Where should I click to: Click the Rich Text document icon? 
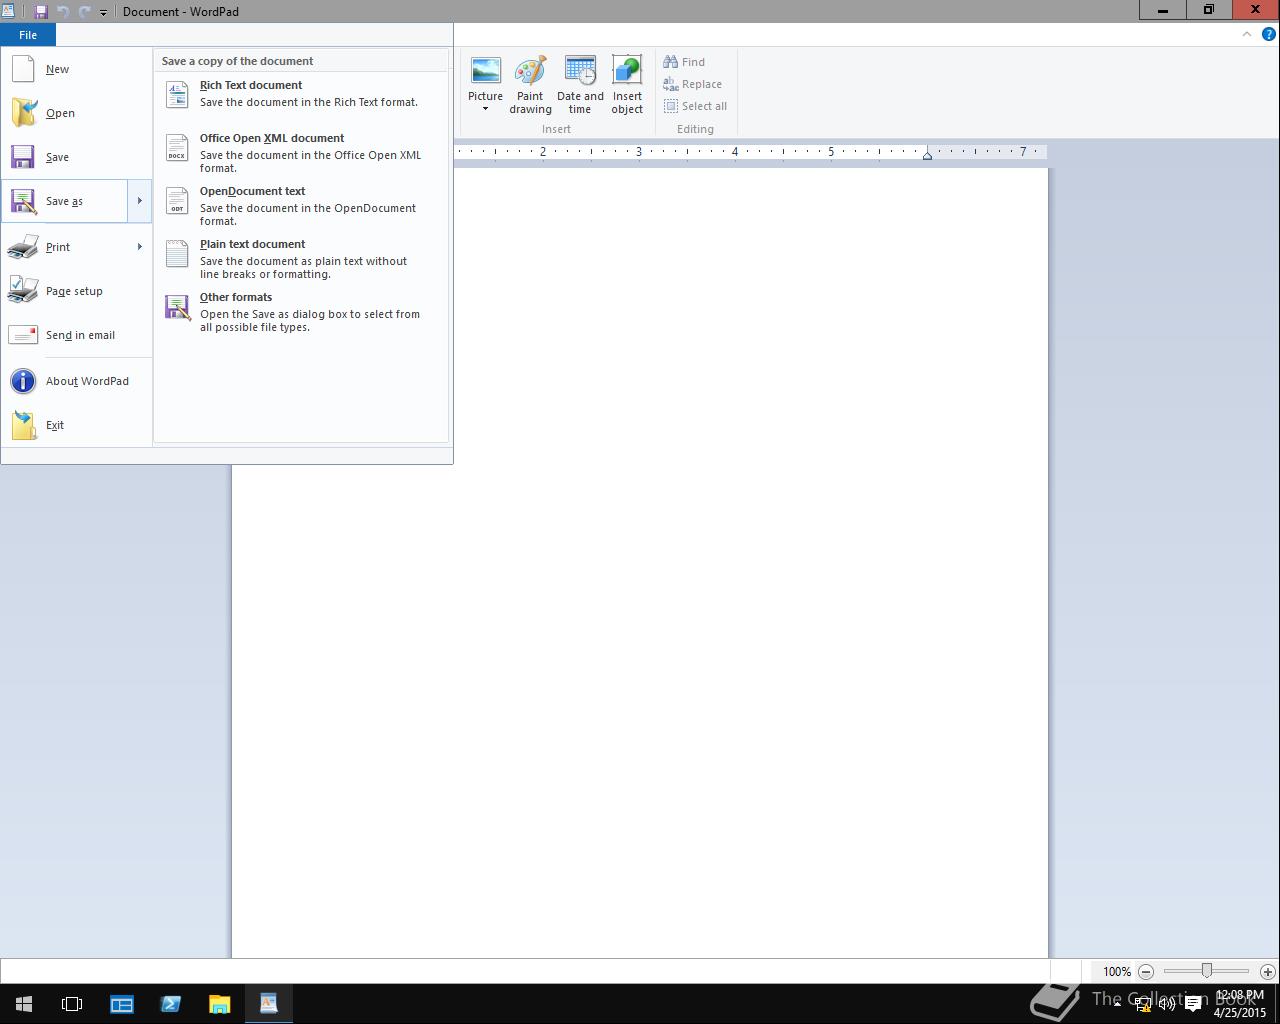[x=177, y=94]
